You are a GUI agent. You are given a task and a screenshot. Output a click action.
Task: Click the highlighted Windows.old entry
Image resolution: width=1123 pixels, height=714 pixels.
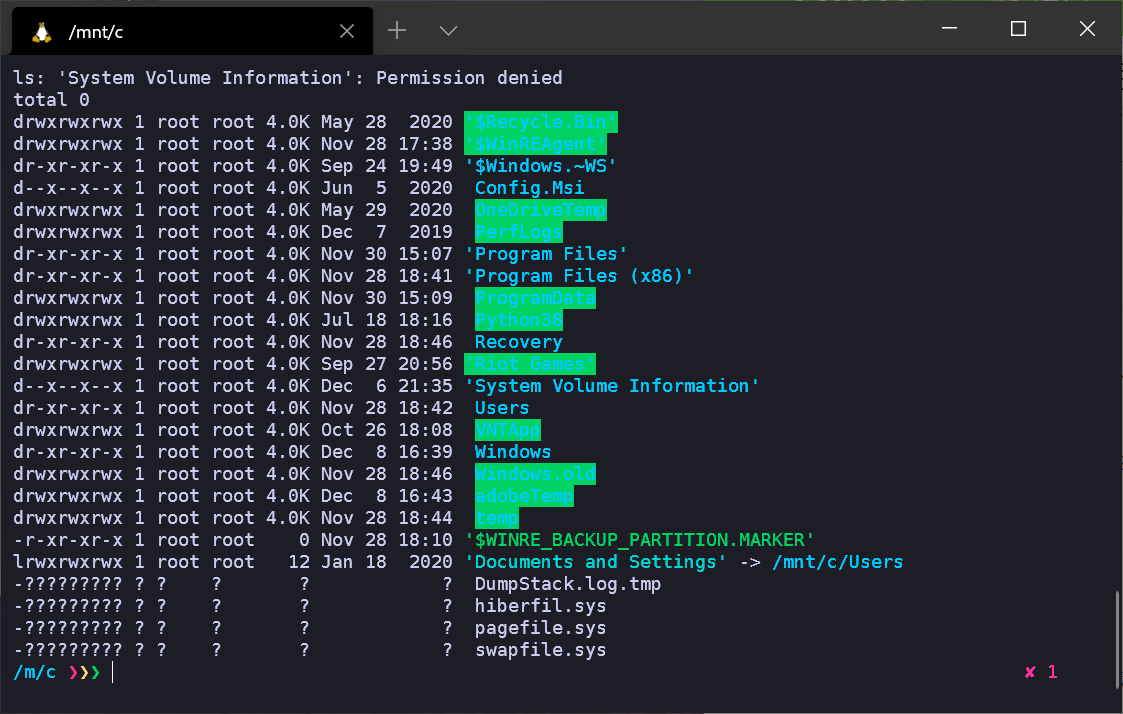tap(535, 474)
